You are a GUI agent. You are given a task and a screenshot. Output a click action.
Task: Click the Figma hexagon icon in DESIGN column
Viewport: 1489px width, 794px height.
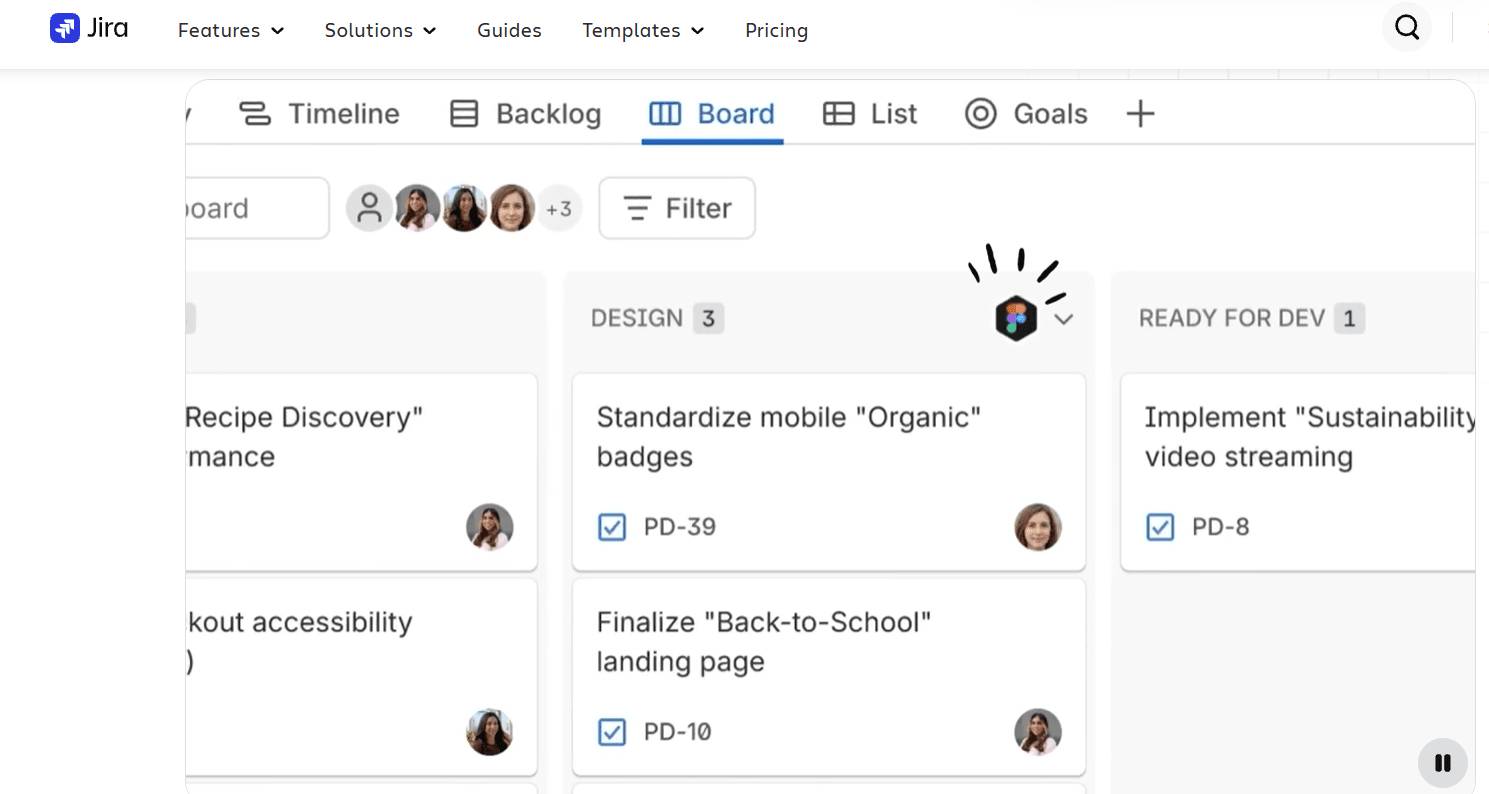point(1016,319)
